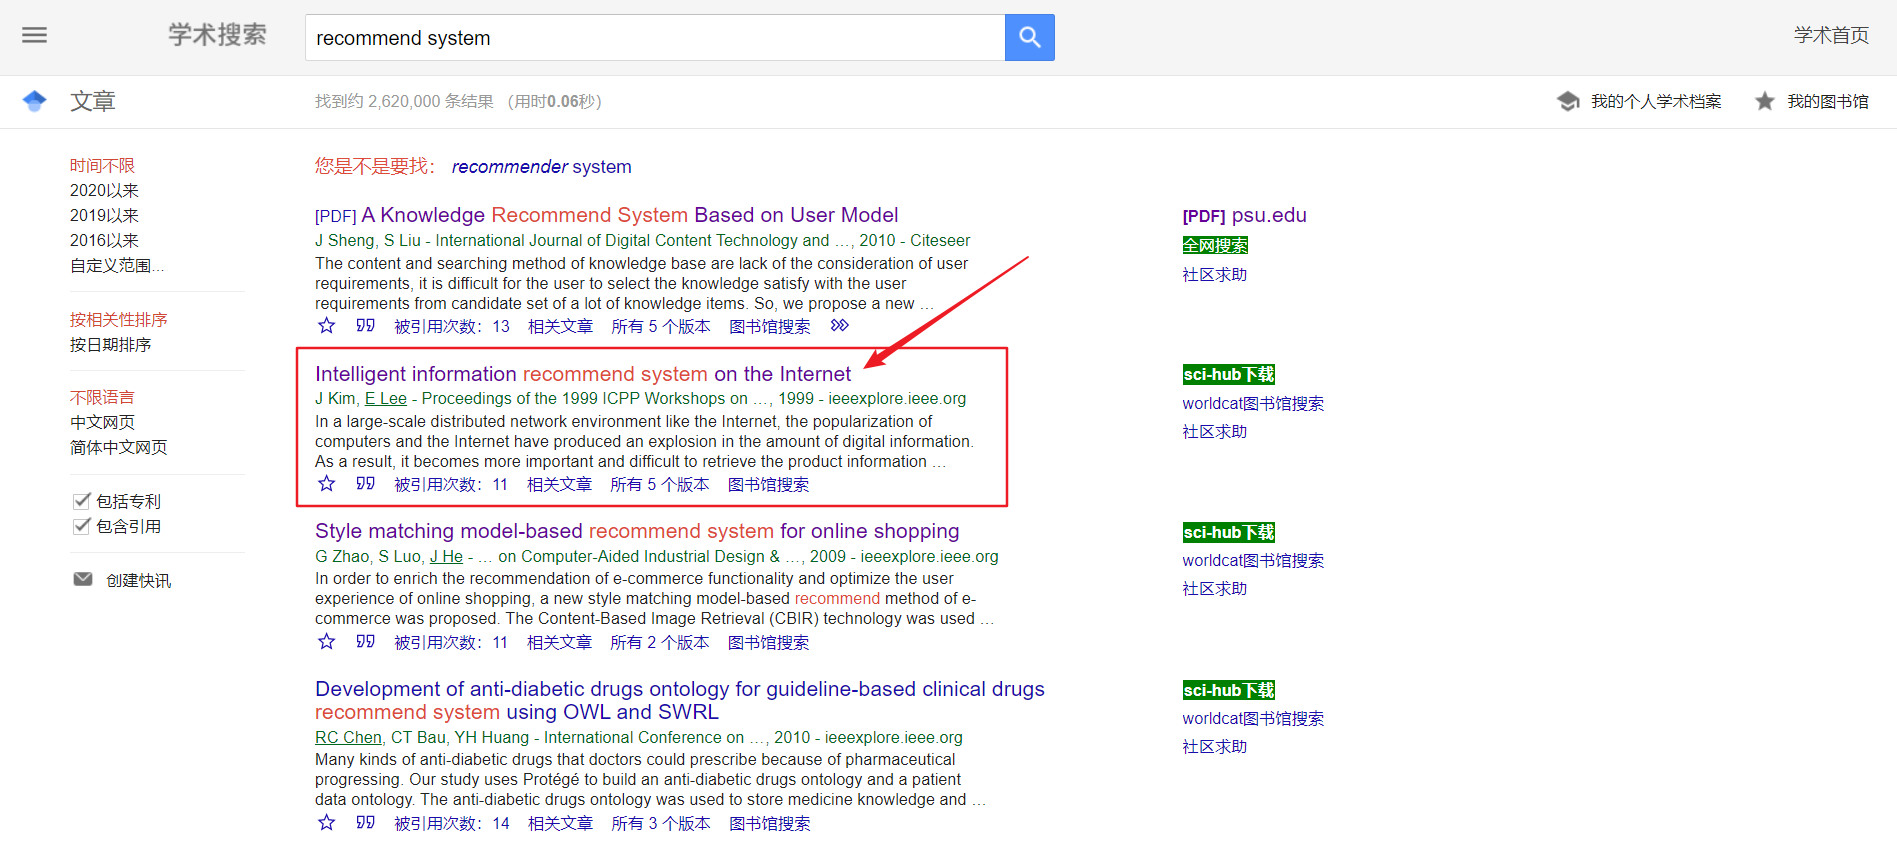
Task: Open 我的图书馆 library link
Action: (x=1827, y=102)
